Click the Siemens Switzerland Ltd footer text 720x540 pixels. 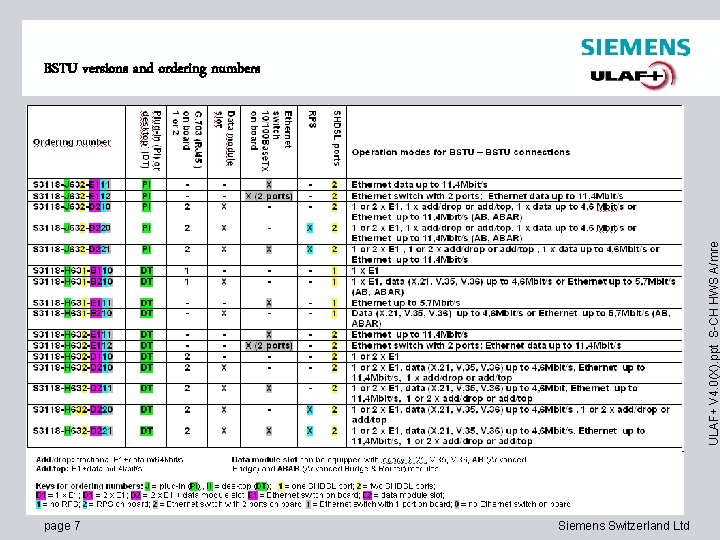624,525
